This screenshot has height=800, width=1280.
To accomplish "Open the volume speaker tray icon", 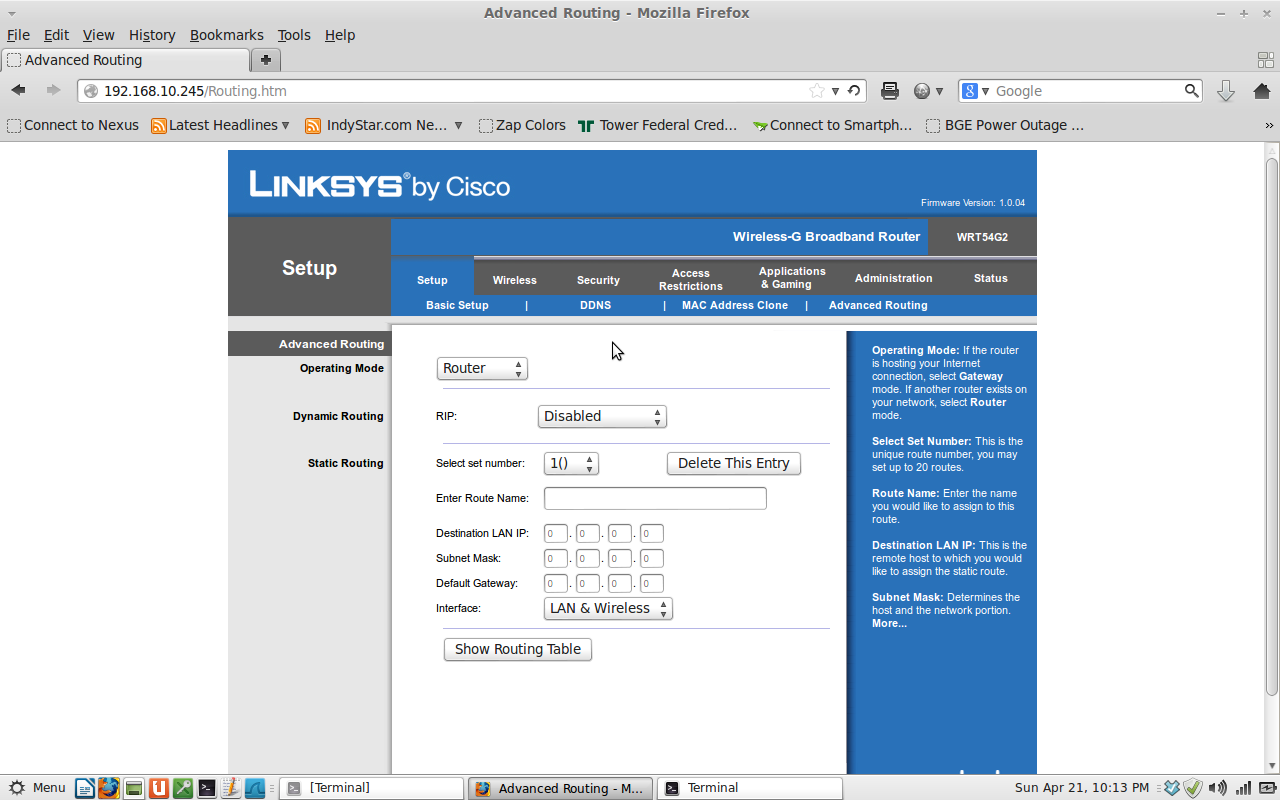I will click(1218, 788).
